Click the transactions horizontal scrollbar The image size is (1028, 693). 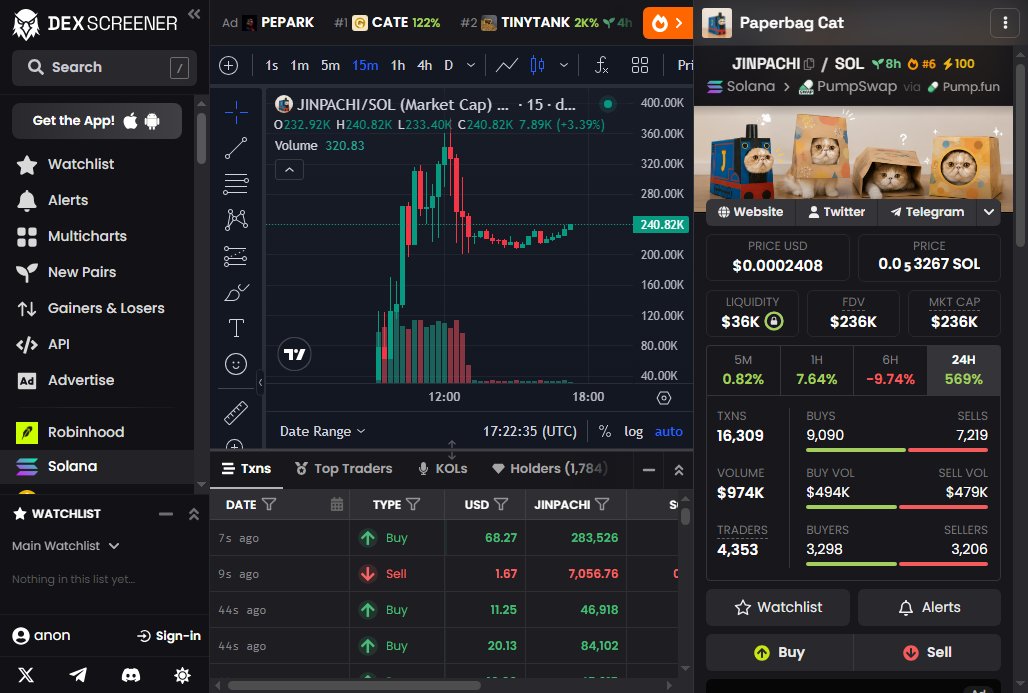pyautogui.click(x=354, y=686)
